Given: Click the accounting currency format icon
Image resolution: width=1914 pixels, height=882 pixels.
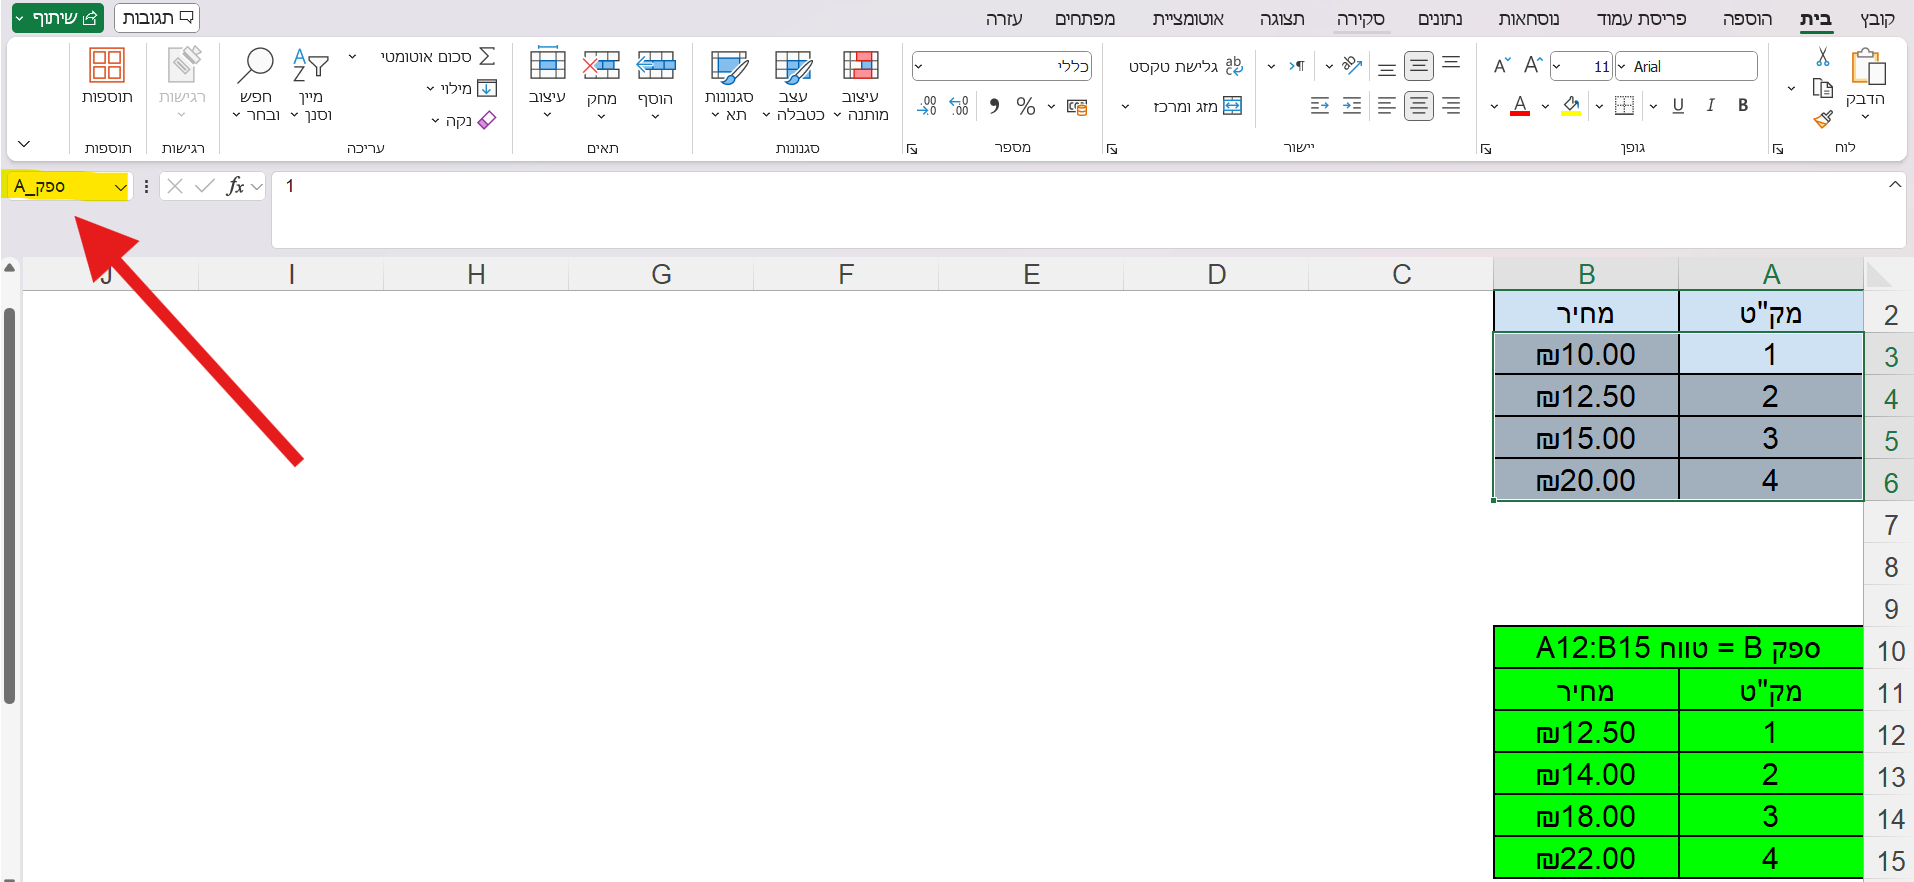Looking at the screenshot, I should [x=1077, y=106].
